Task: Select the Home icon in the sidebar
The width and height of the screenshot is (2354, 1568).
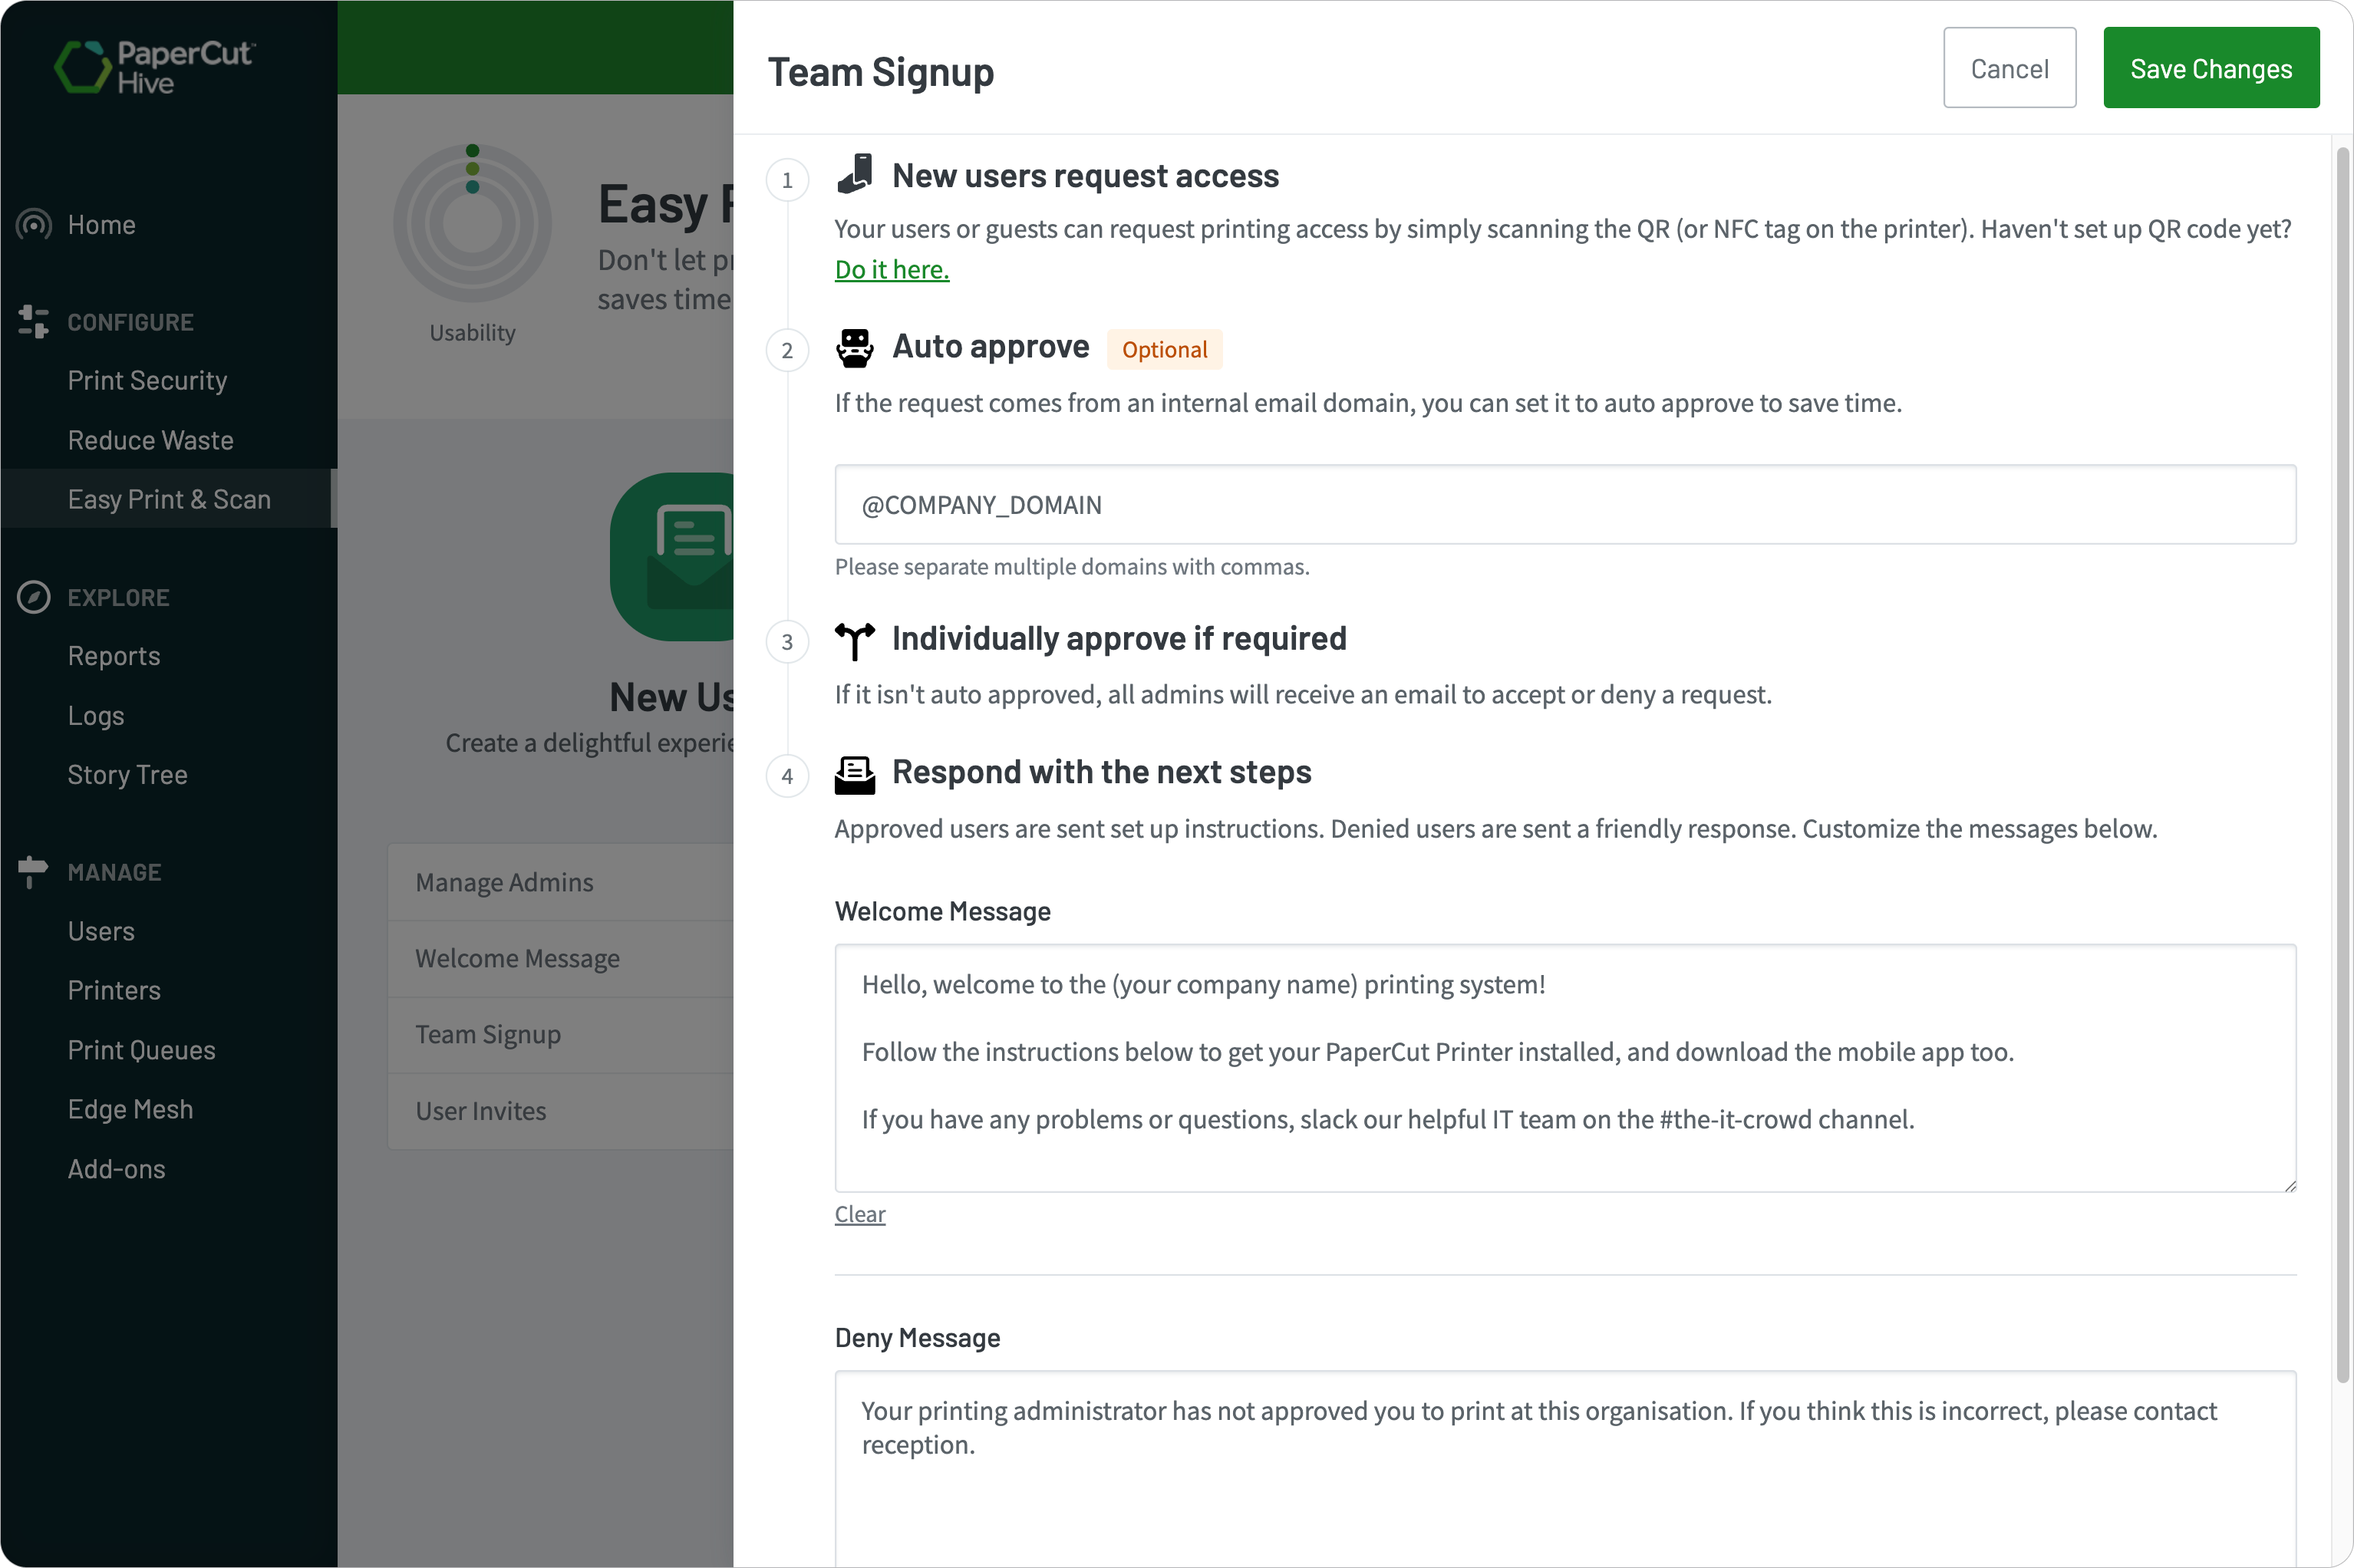Action: click(x=33, y=224)
